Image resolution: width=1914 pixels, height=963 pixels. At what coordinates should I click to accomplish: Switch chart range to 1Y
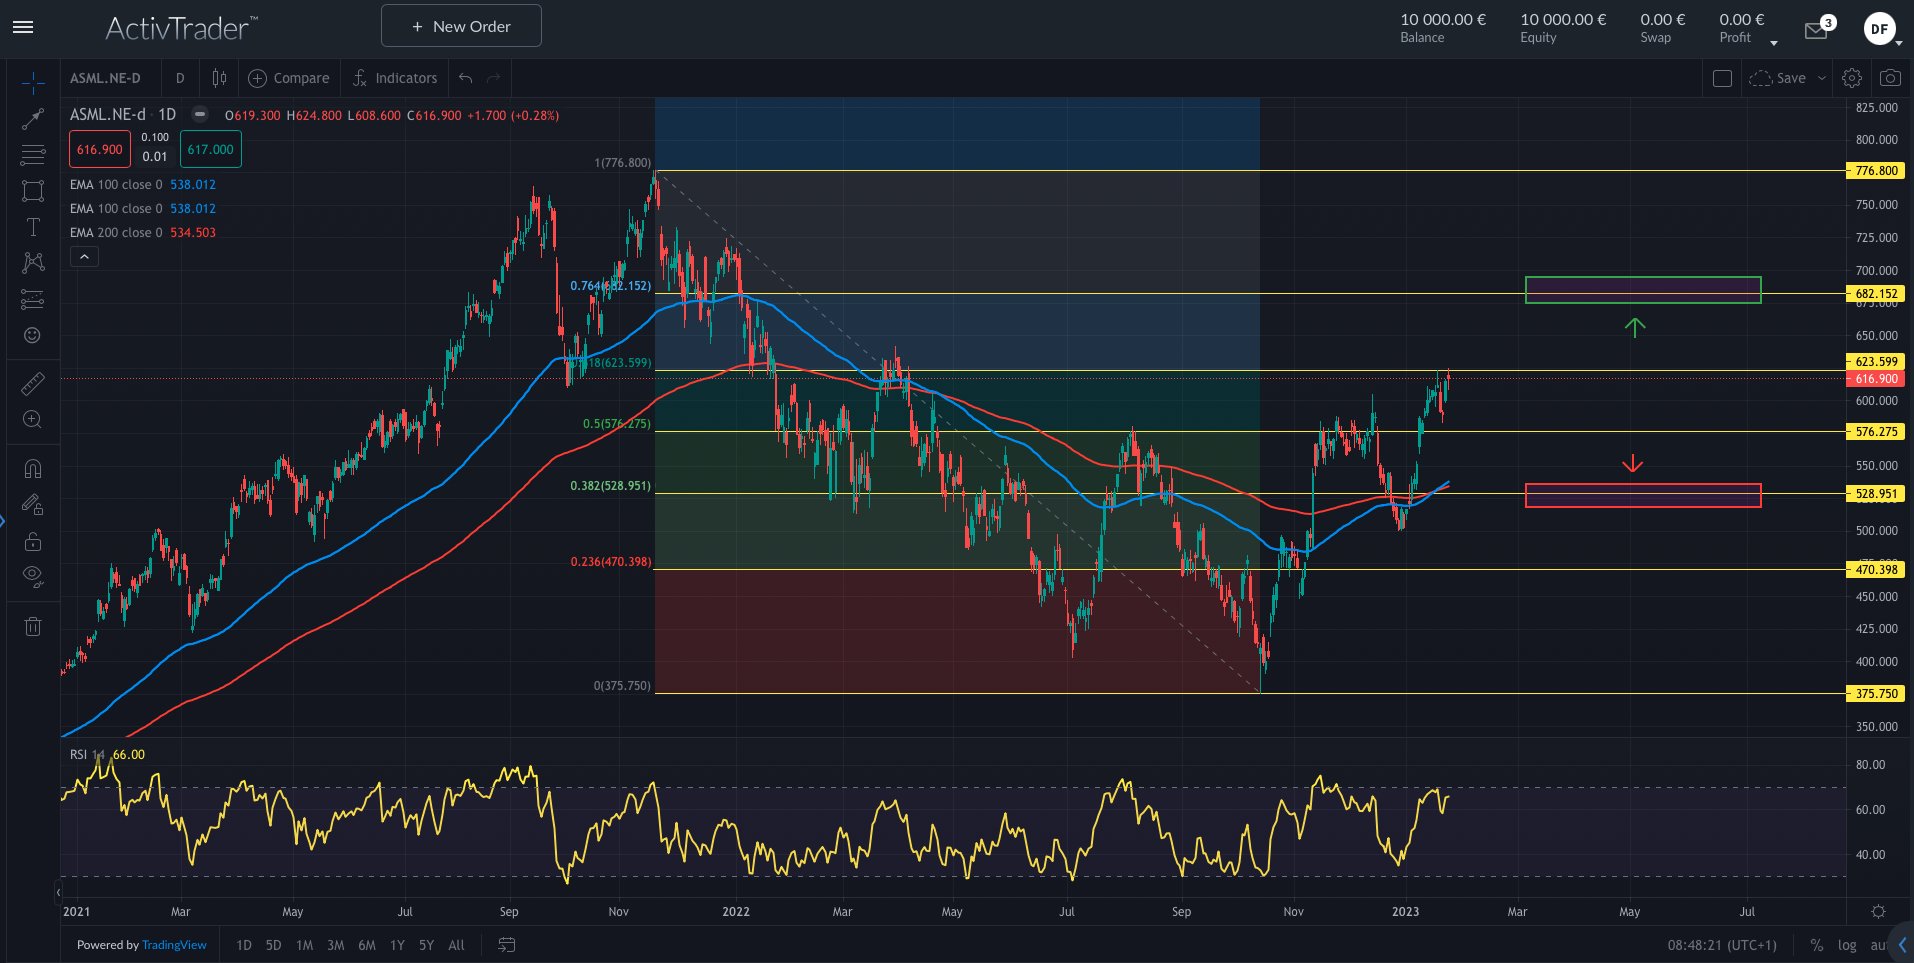397,945
